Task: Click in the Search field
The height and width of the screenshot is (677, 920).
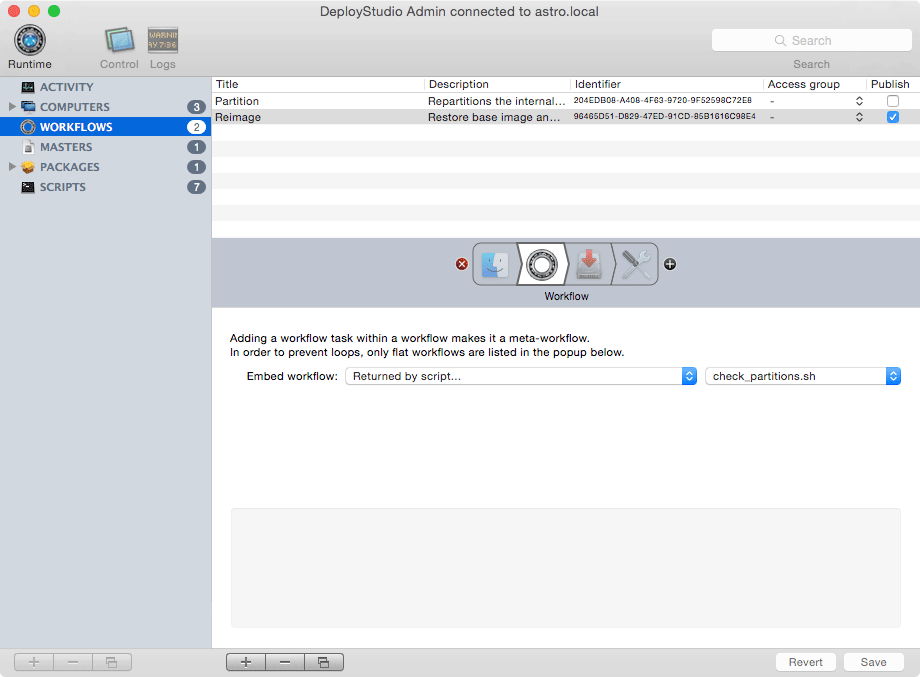Action: tap(811, 41)
